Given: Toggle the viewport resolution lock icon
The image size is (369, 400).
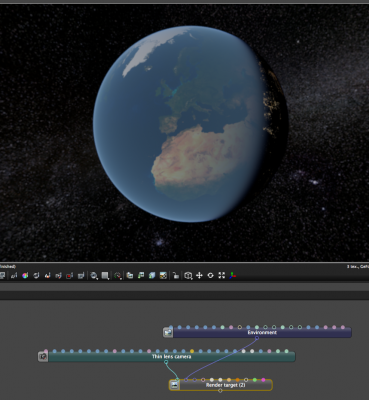Looking at the screenshot, I should [176, 275].
